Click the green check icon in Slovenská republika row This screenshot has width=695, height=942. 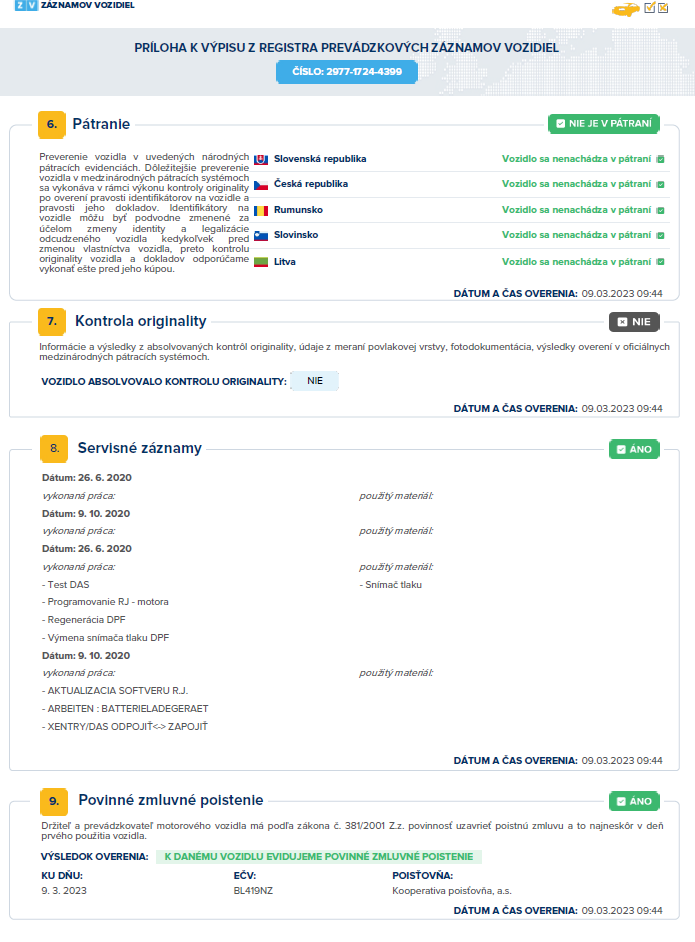(661, 159)
